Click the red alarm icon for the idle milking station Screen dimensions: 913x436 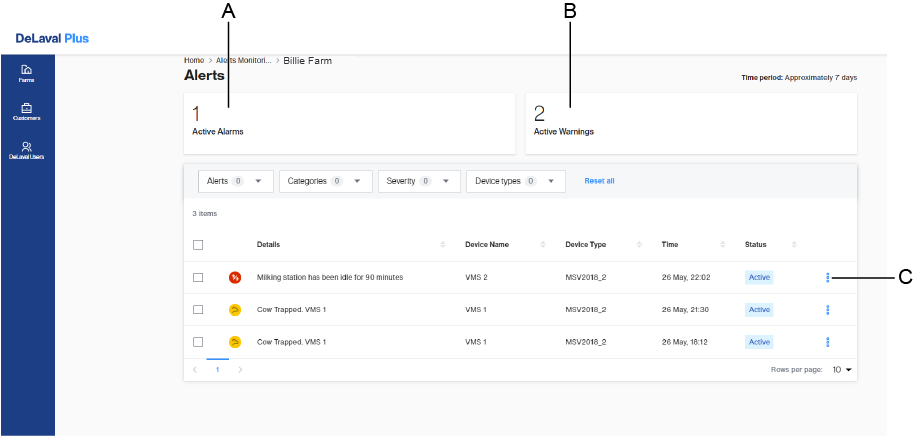(235, 277)
